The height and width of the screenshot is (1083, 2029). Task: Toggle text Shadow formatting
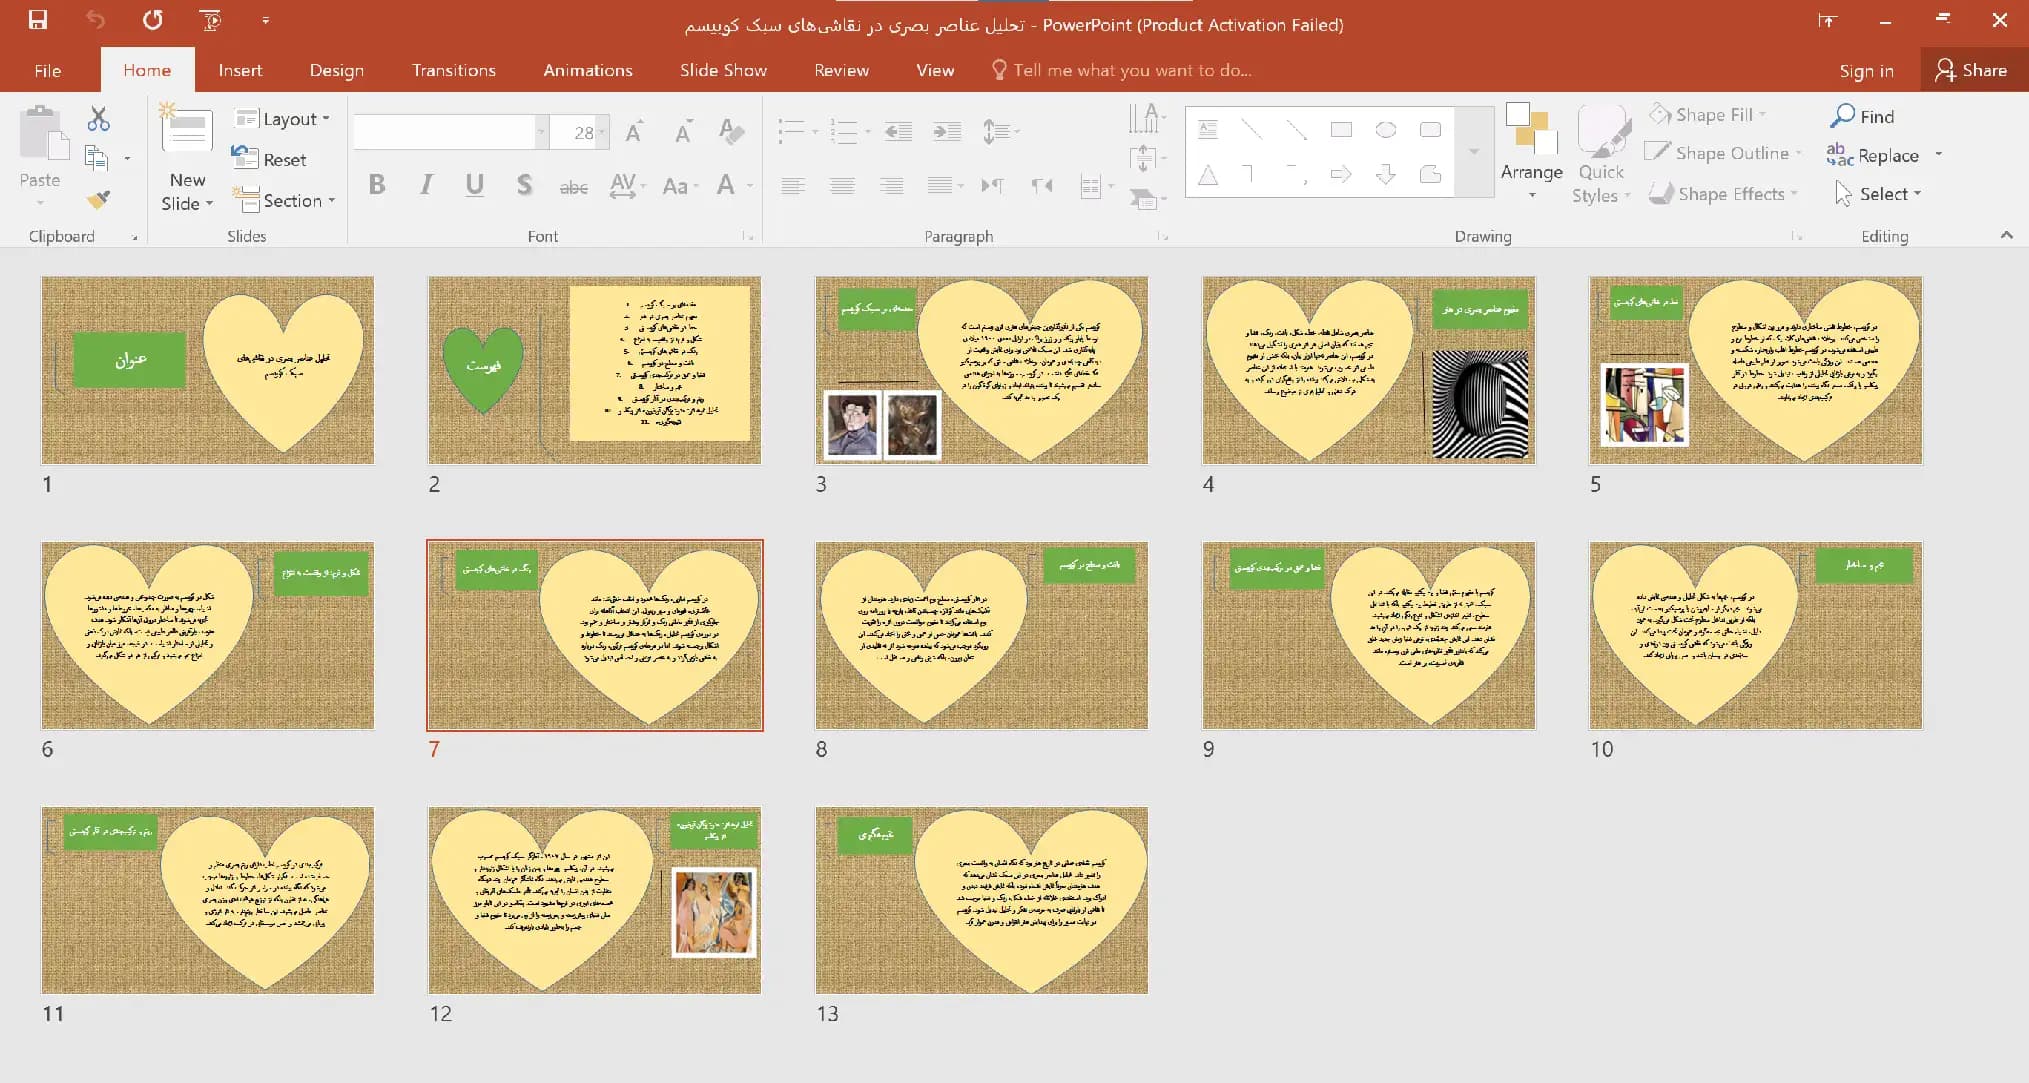pyautogui.click(x=524, y=185)
